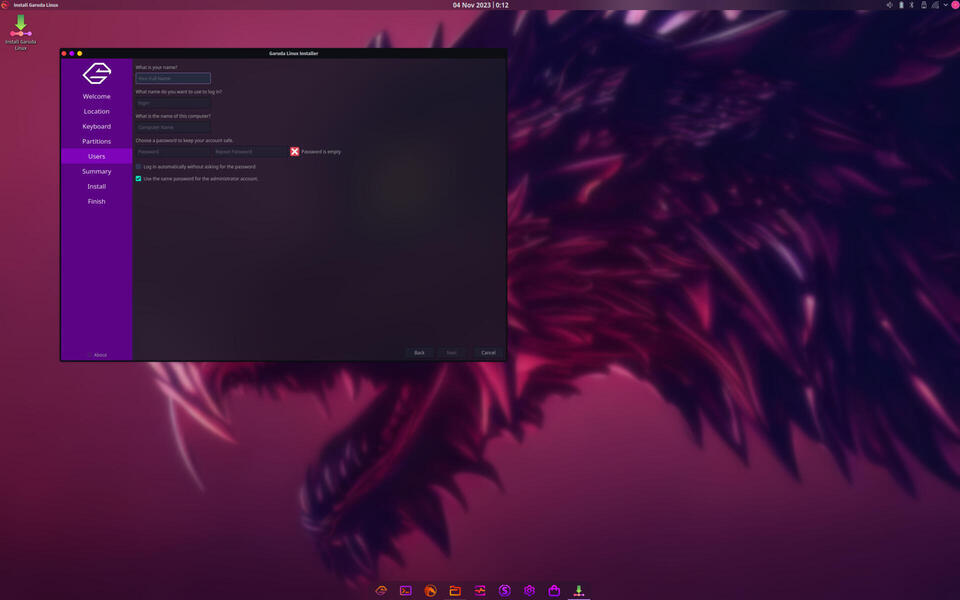Open About at the bottom of installer sidebar
Viewport: 960px width, 600px height.
pos(97,355)
